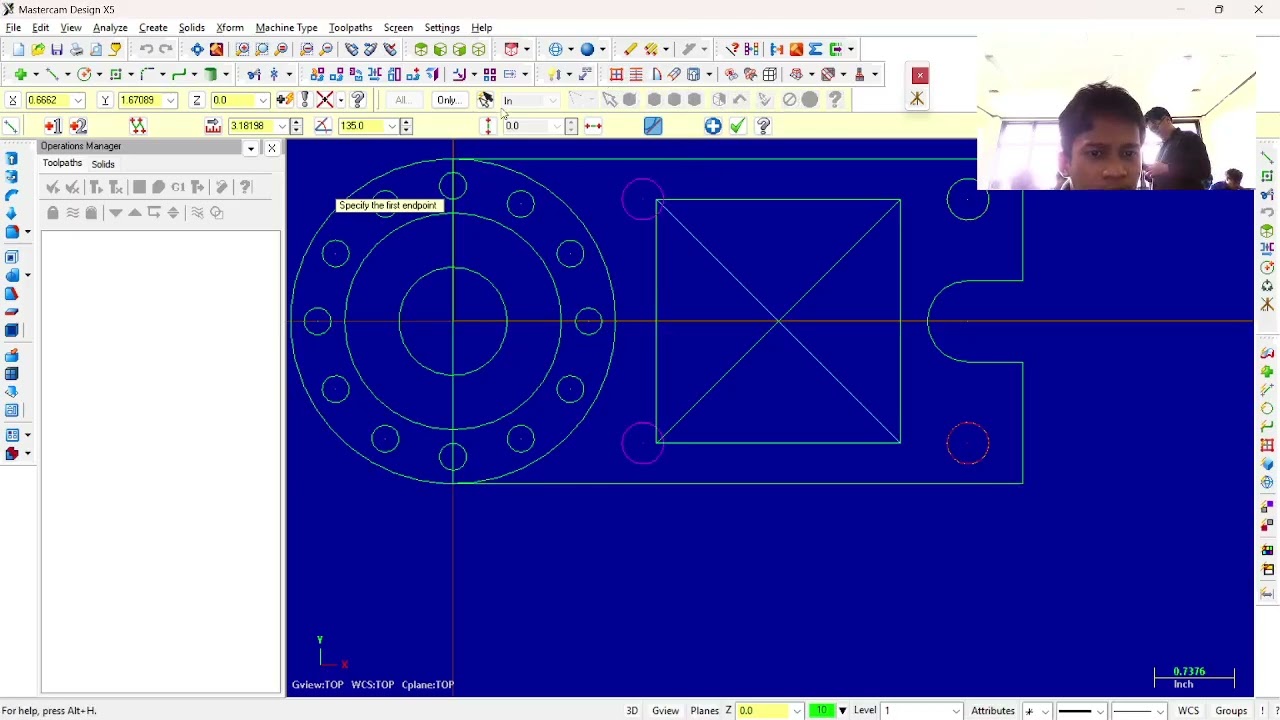Select the create line tool icon
This screenshot has width=1280, height=720.
coord(52,74)
